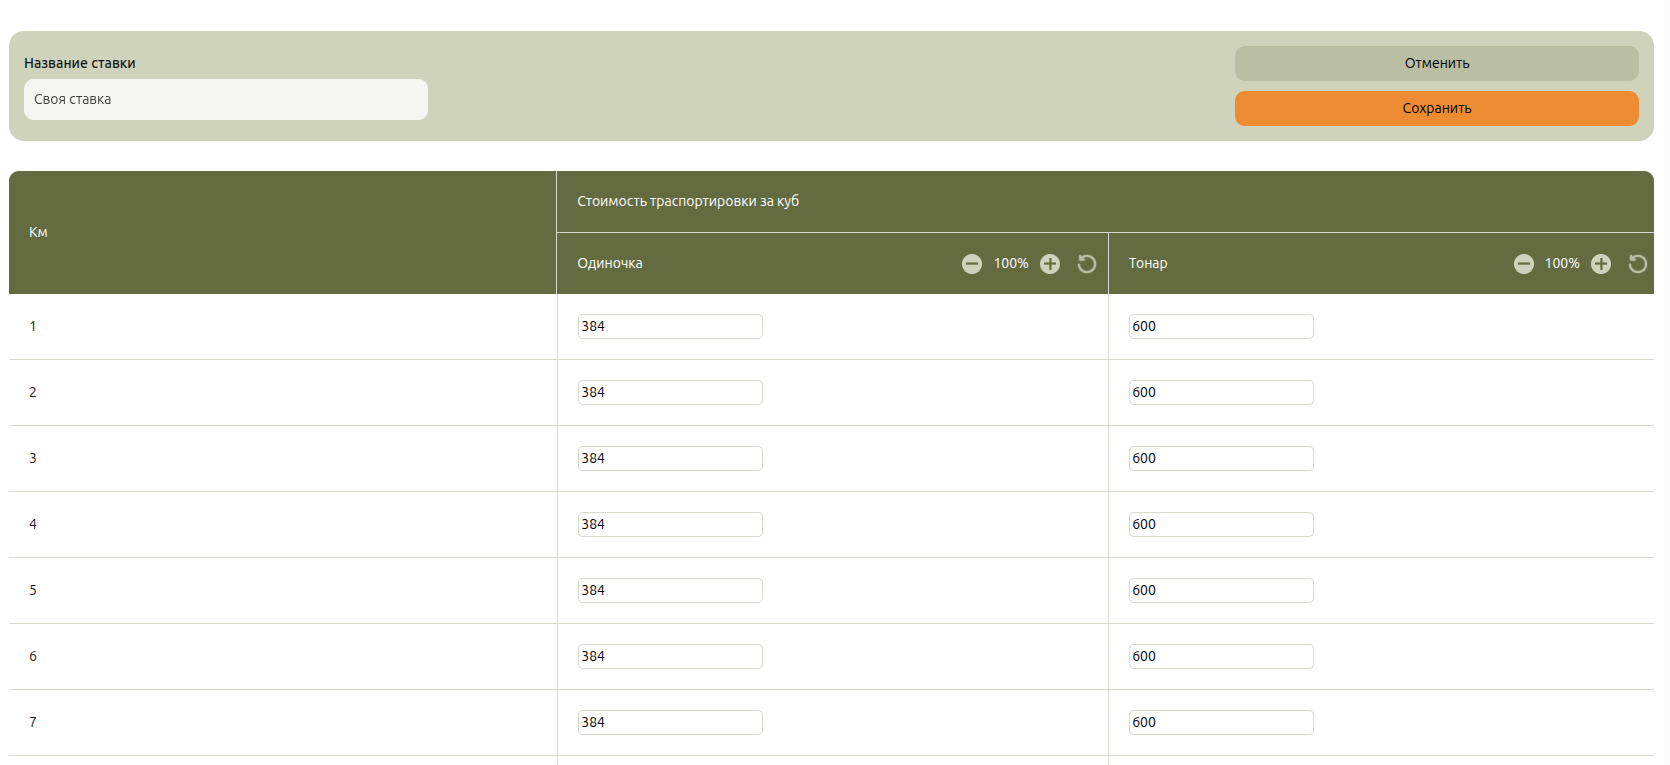The image size is (1670, 765).
Task: Decrease the Одиночка column percentage
Action: [971, 264]
